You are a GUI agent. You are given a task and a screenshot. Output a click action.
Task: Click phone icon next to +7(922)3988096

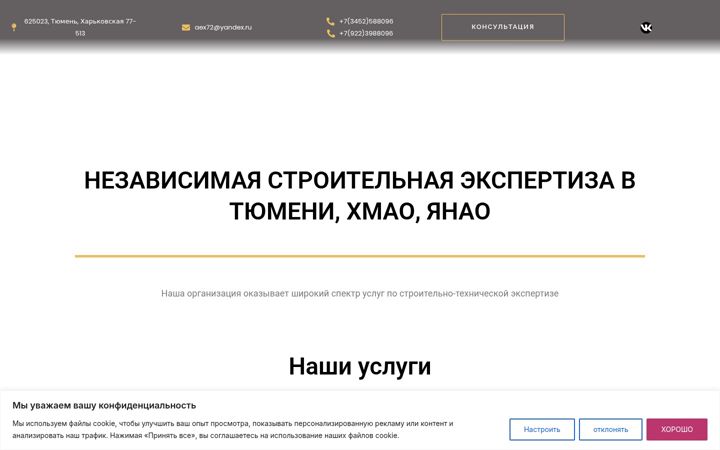(330, 33)
